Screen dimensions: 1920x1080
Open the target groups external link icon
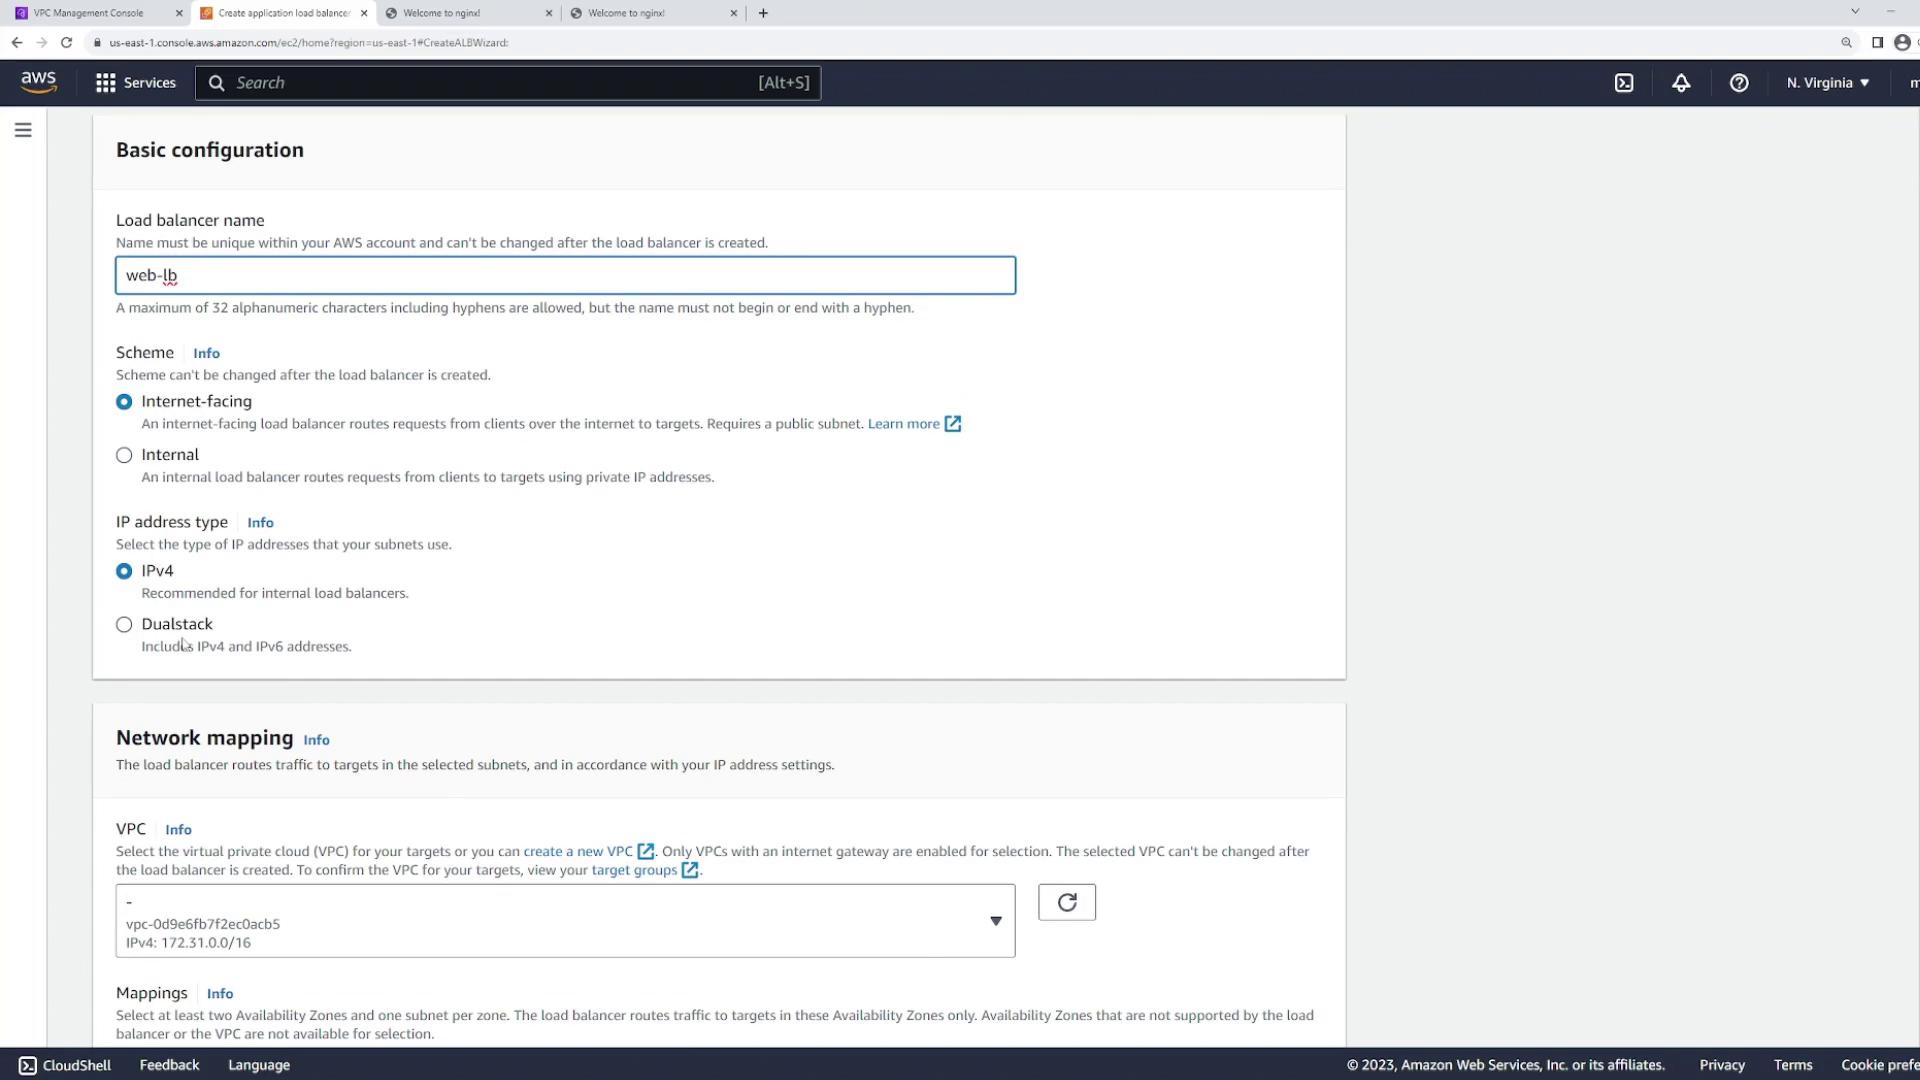pyautogui.click(x=690, y=870)
